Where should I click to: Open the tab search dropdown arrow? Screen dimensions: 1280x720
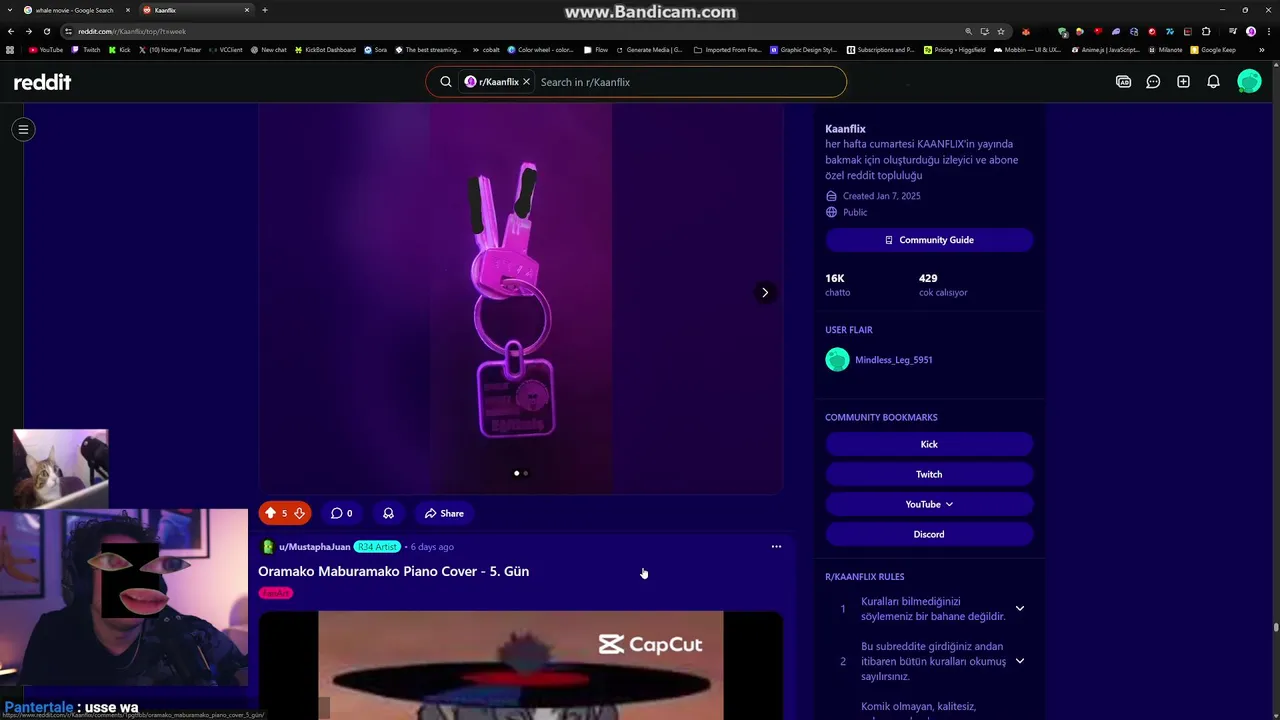[x=10, y=10]
